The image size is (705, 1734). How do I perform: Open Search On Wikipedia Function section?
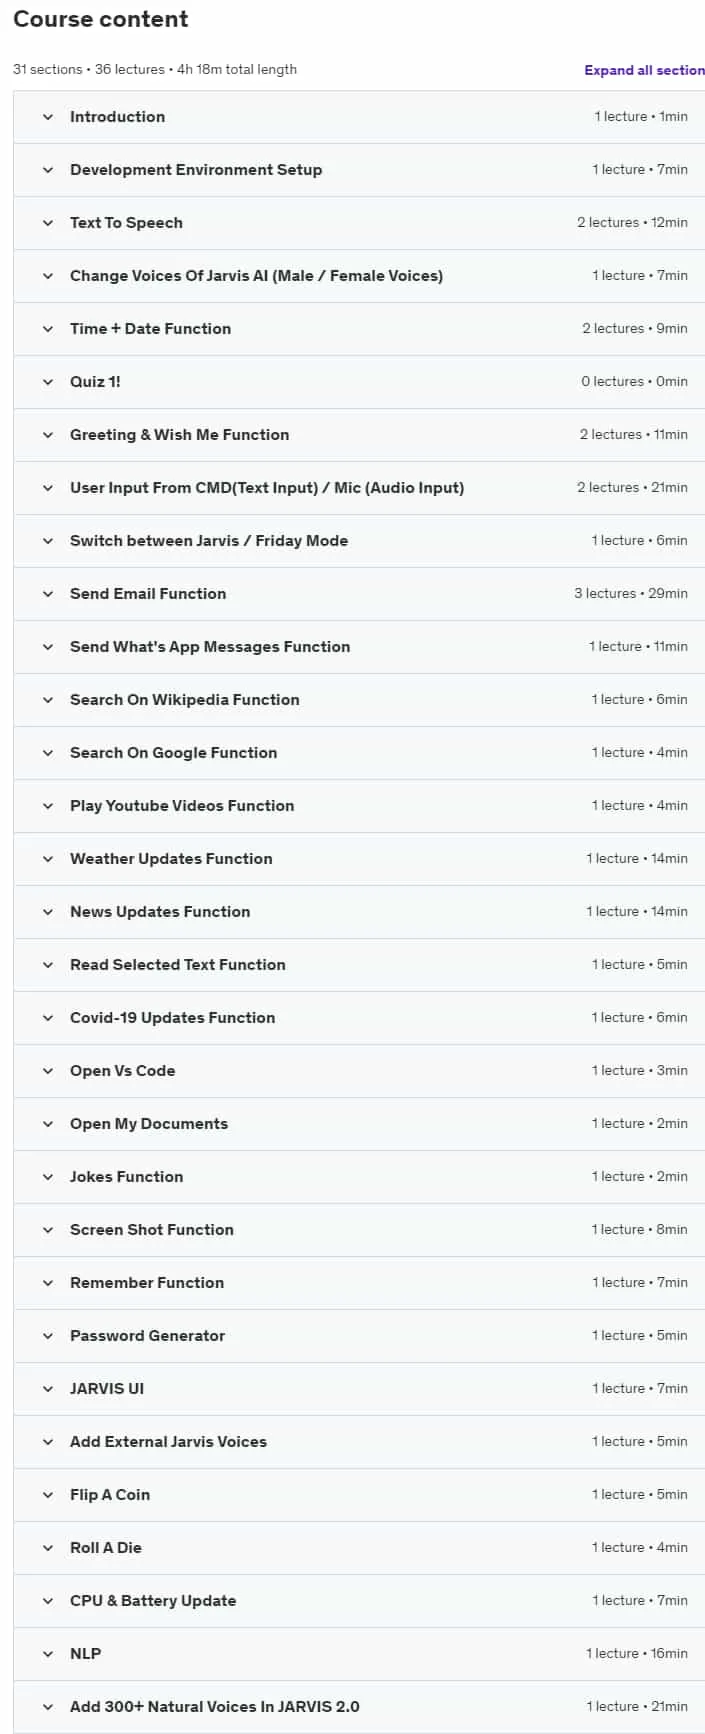(359, 700)
